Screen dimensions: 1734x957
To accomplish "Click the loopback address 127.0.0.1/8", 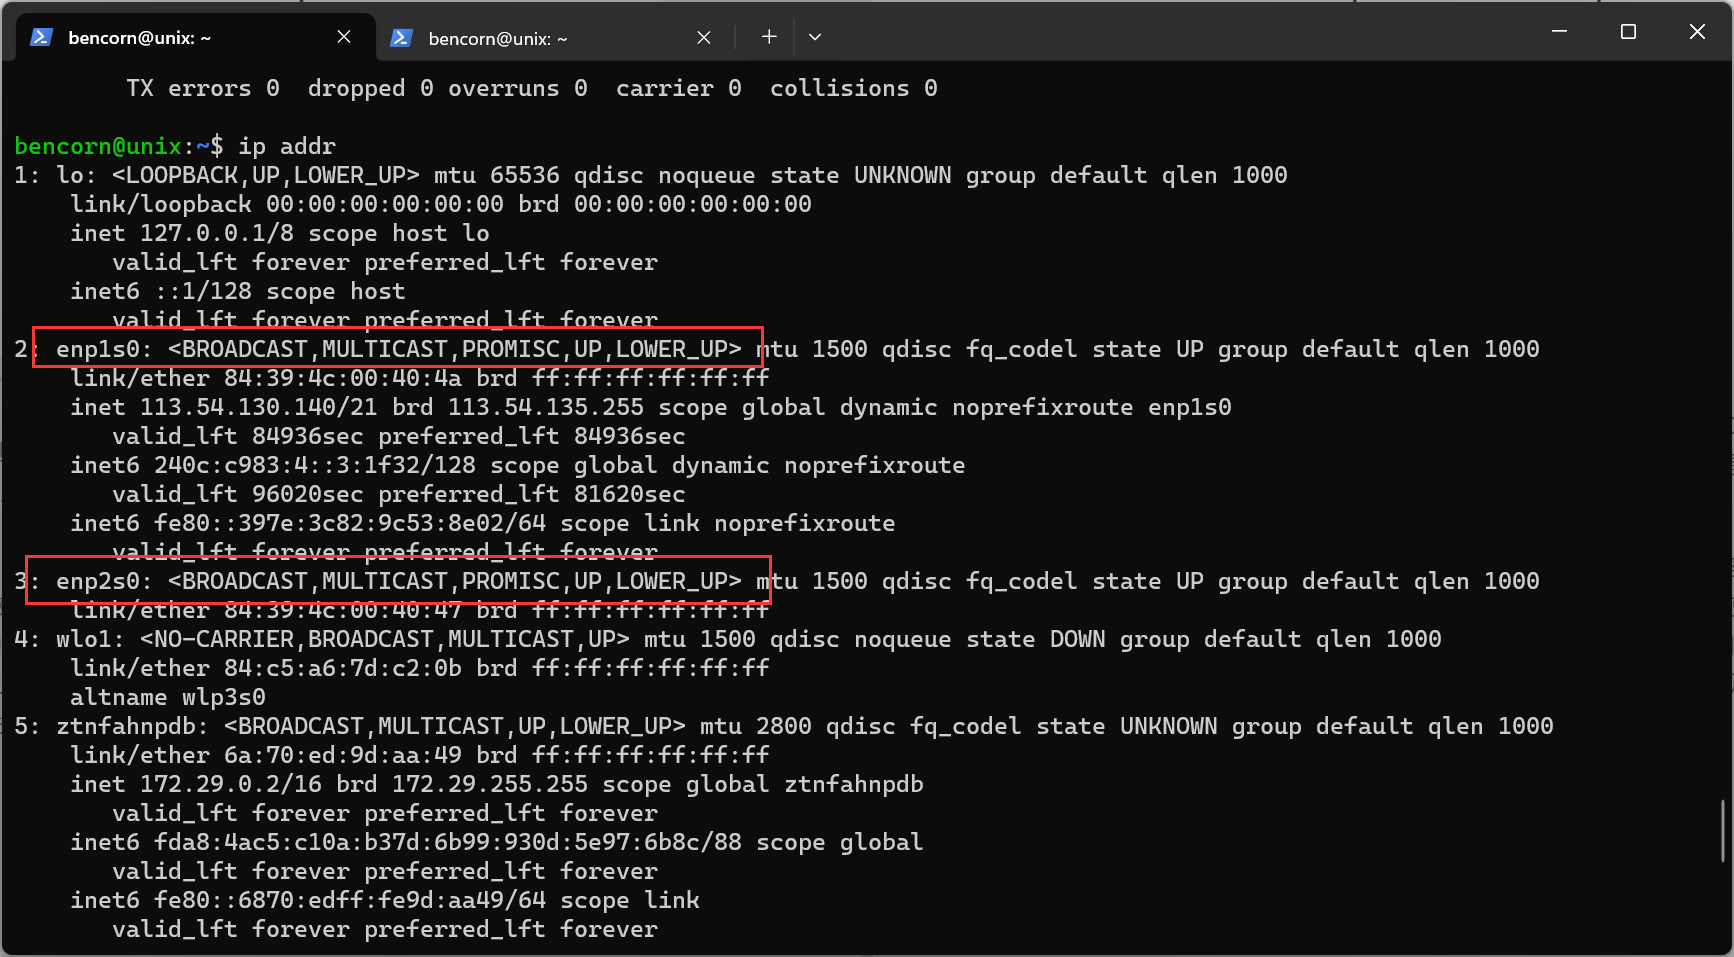I will click(x=219, y=233).
